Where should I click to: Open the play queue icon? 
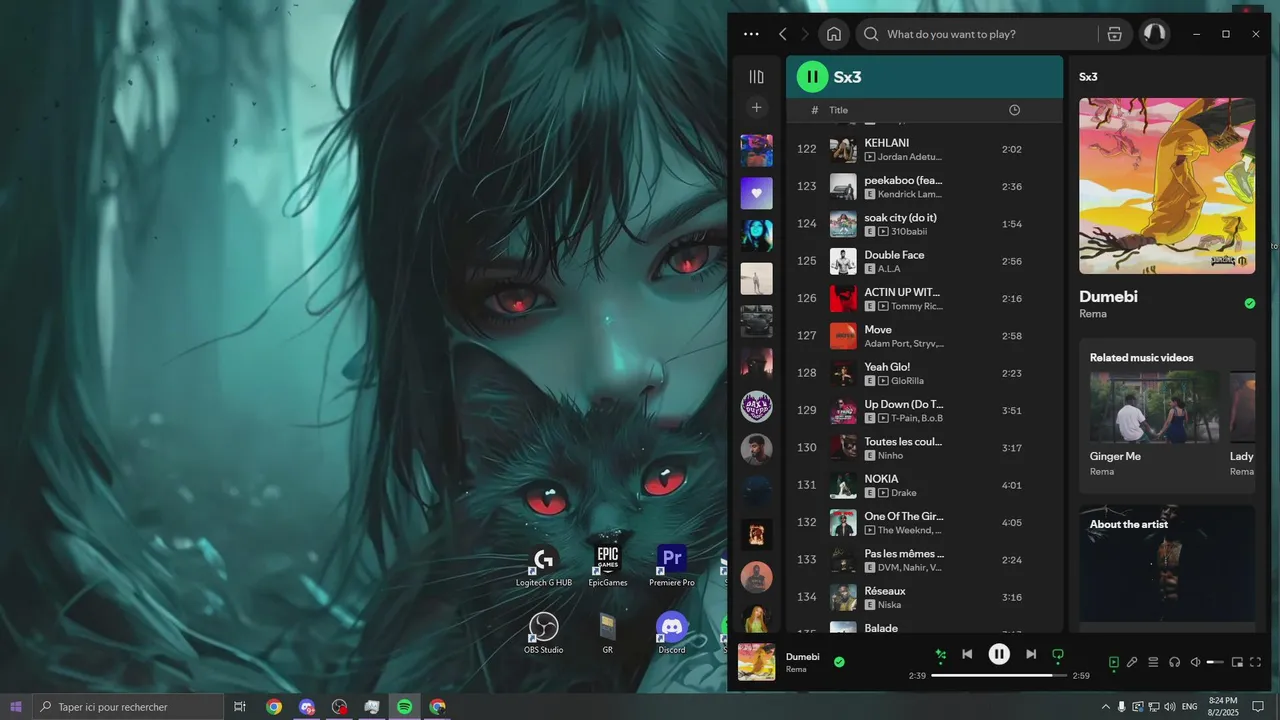pyautogui.click(x=1153, y=662)
